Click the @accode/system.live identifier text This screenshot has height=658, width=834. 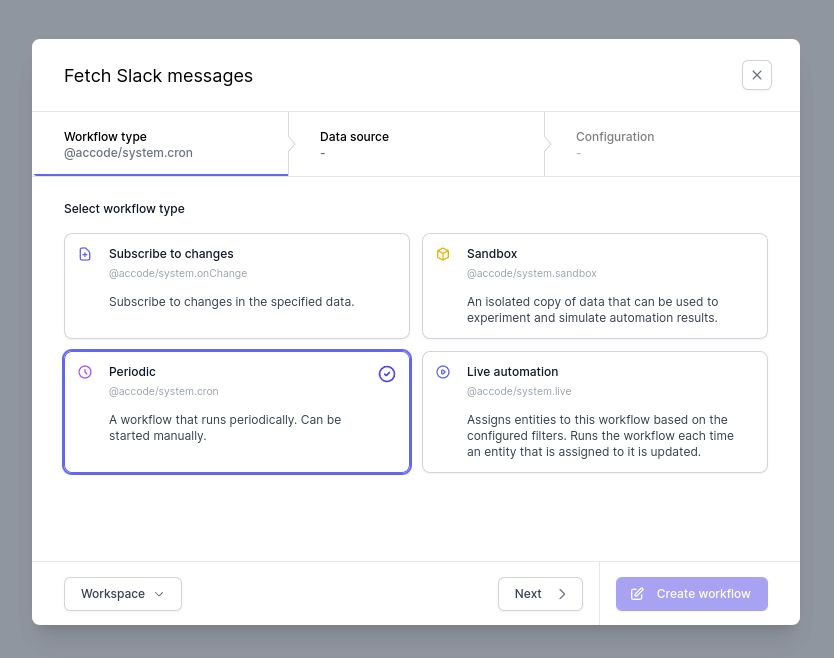click(519, 392)
